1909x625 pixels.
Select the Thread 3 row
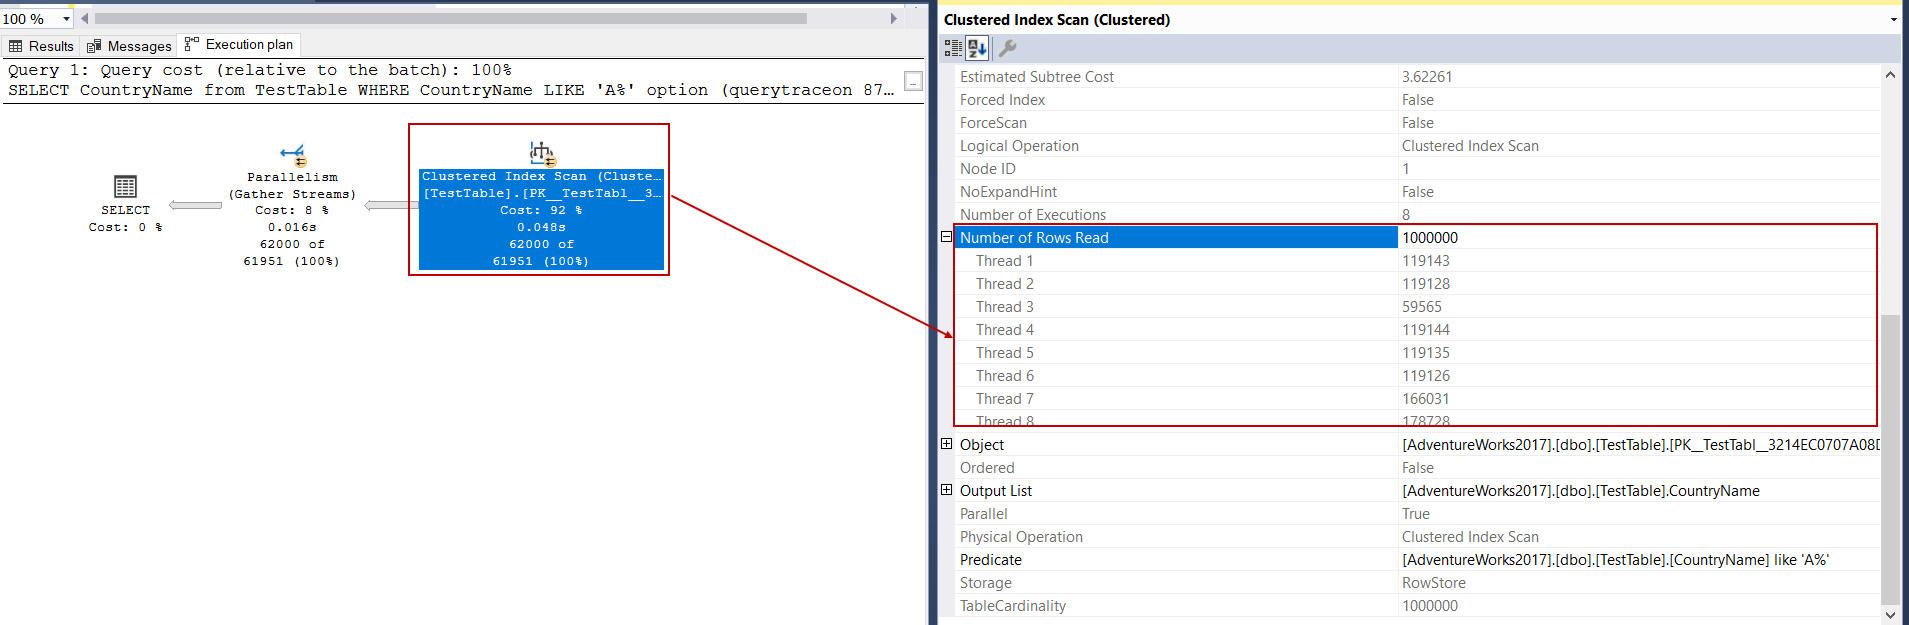tap(1417, 307)
